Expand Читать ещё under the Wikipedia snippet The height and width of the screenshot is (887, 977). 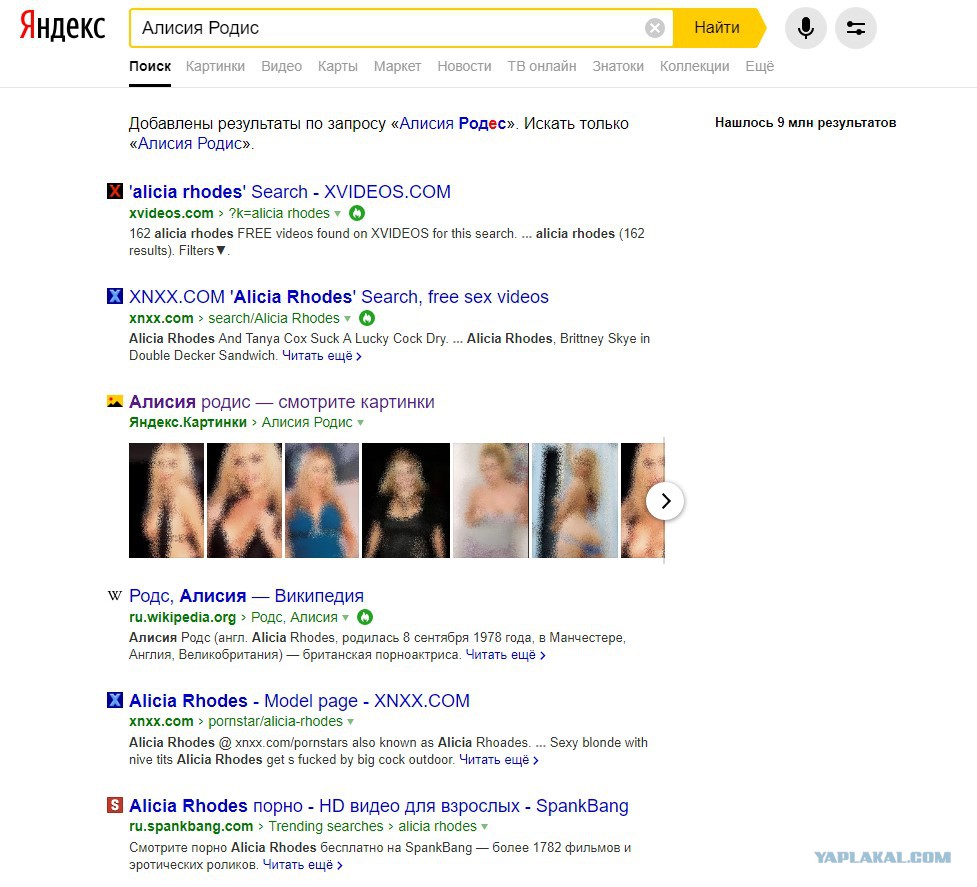505,655
